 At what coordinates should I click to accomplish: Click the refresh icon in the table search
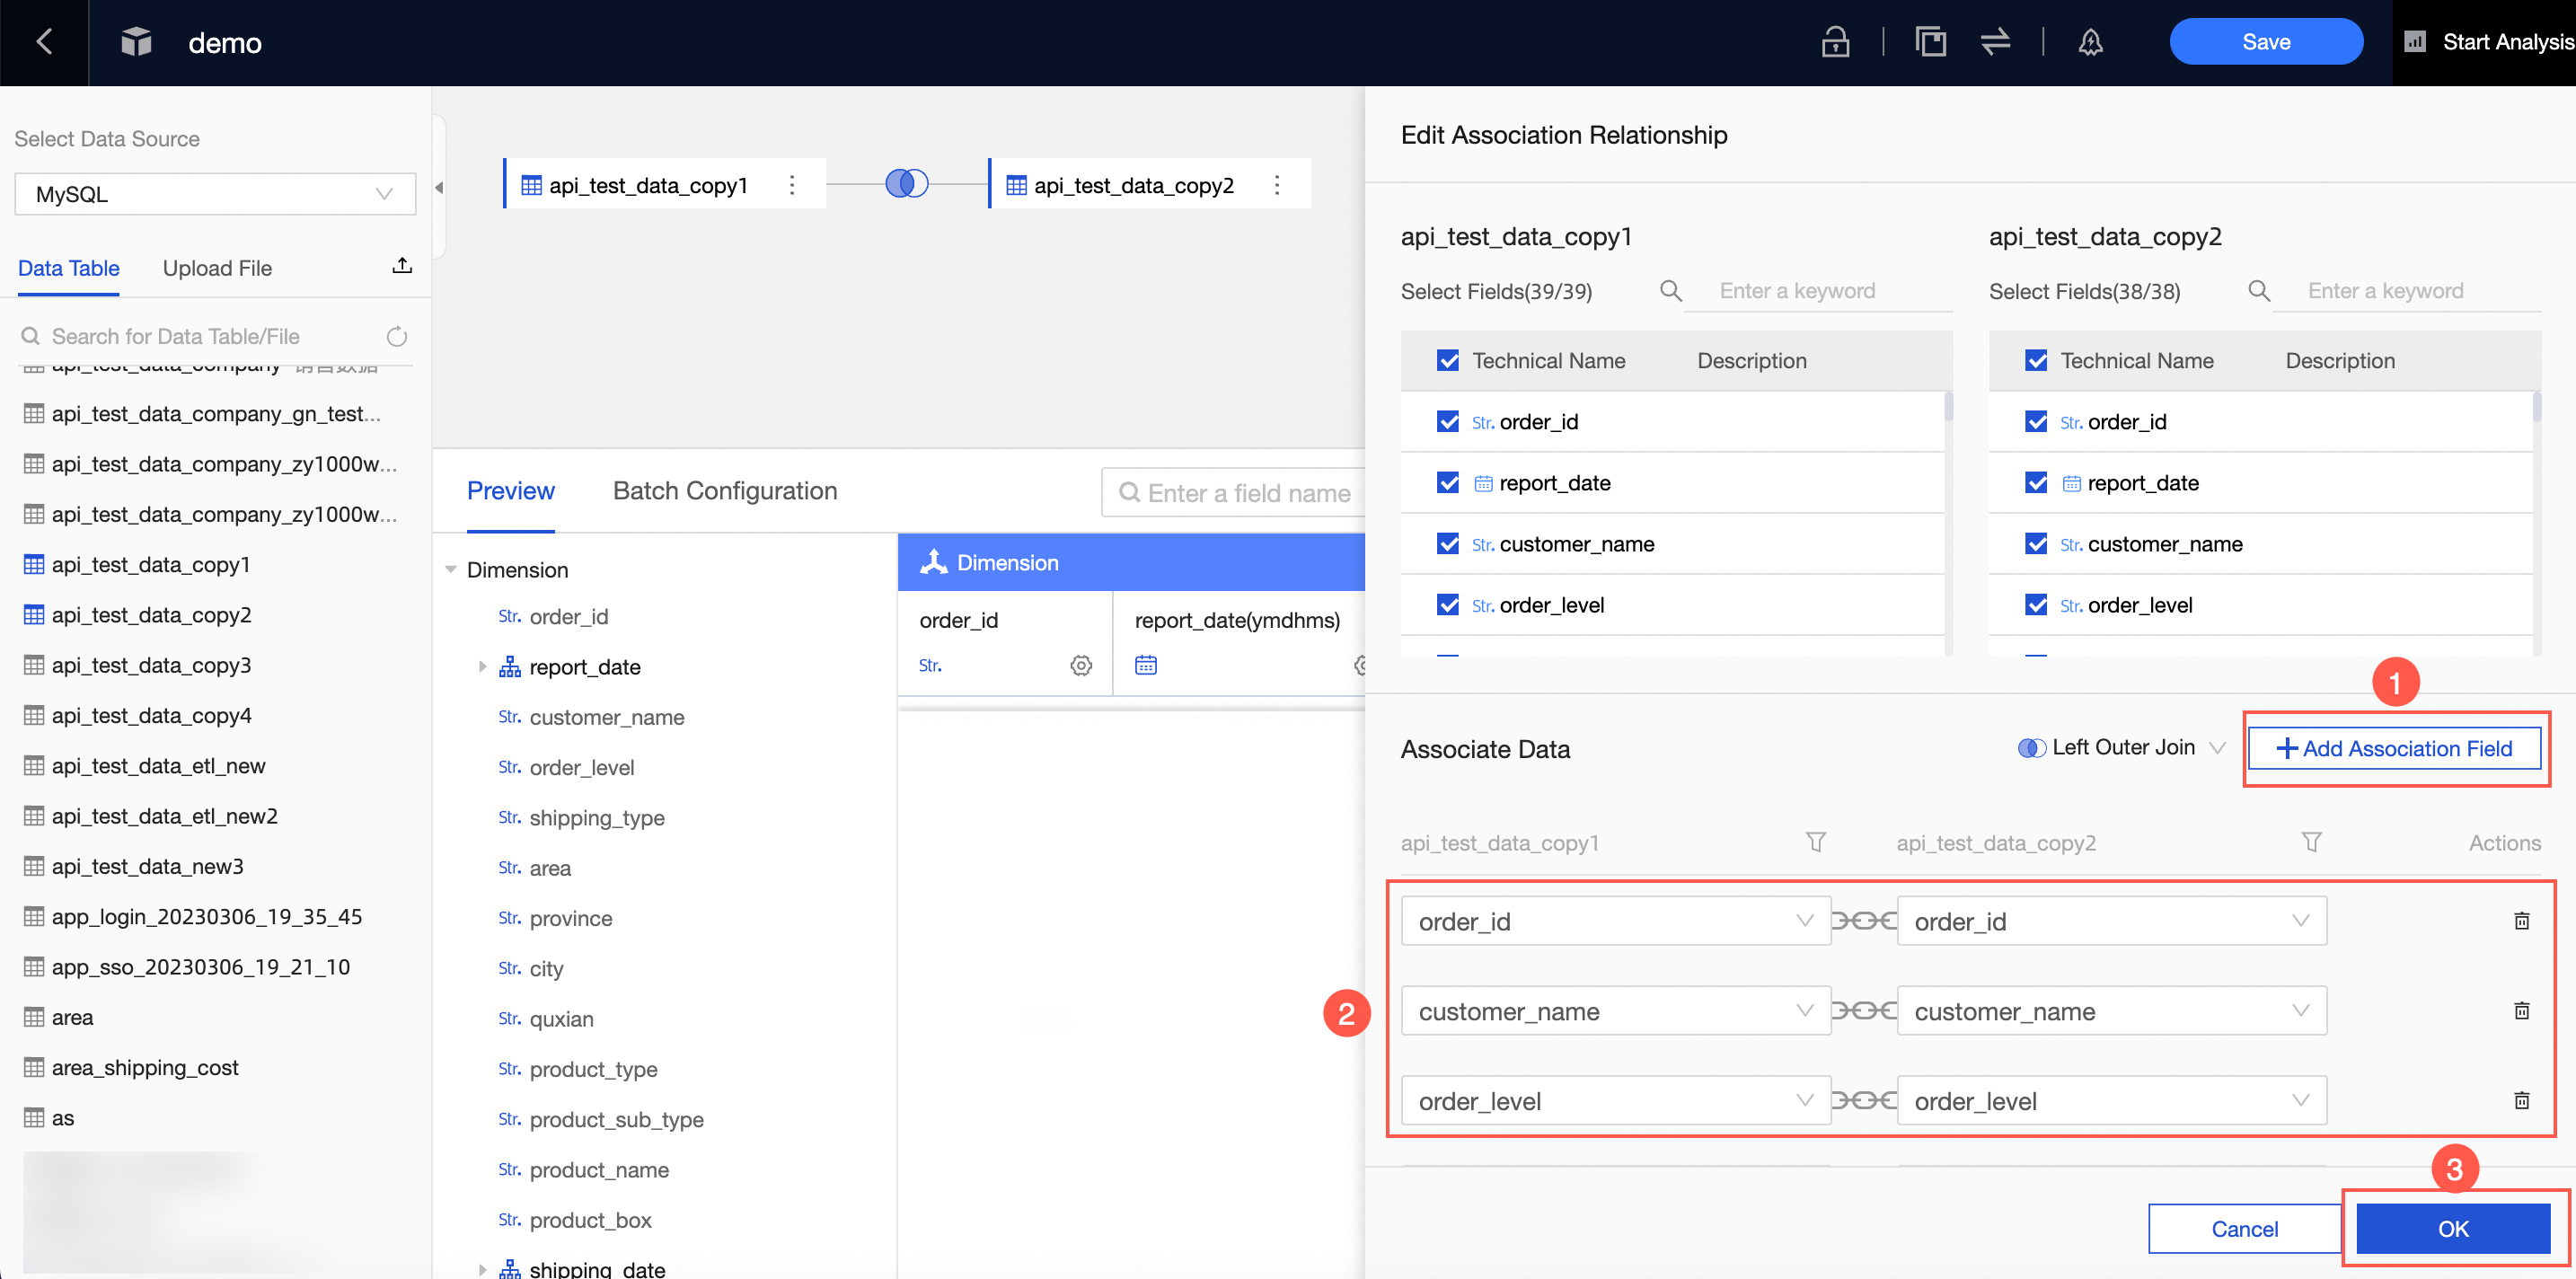(397, 336)
